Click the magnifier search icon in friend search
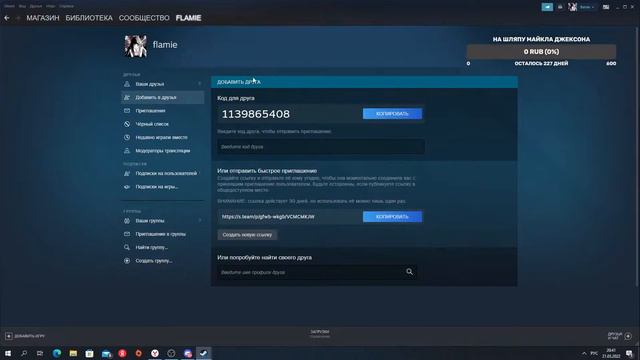The width and height of the screenshot is (640, 360). [409, 272]
